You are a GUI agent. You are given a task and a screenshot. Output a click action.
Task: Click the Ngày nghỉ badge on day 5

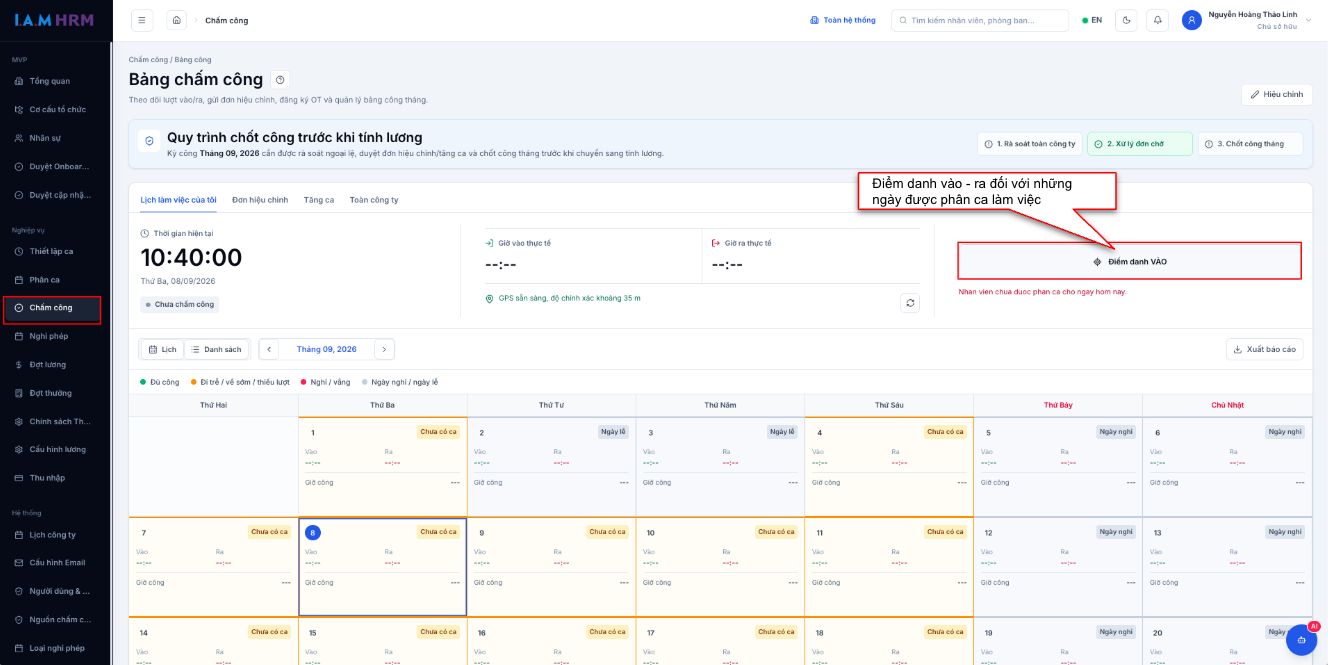click(1116, 432)
